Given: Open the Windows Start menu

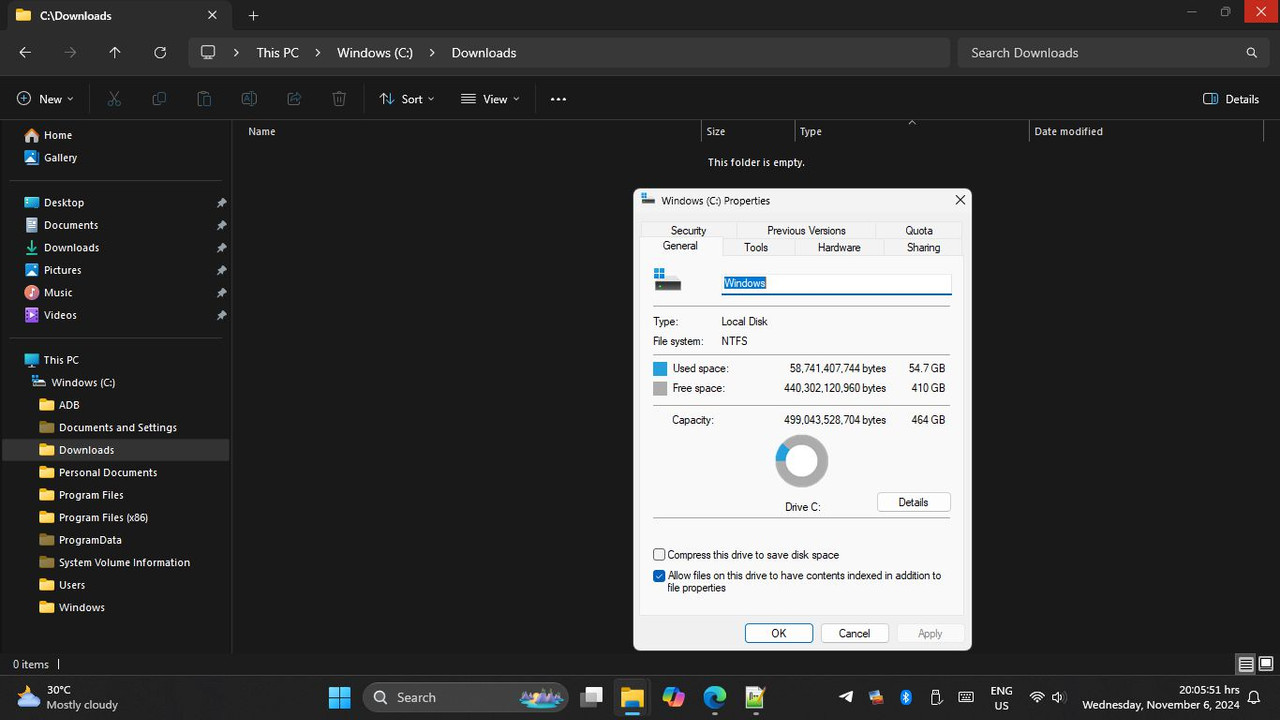Looking at the screenshot, I should (340, 697).
